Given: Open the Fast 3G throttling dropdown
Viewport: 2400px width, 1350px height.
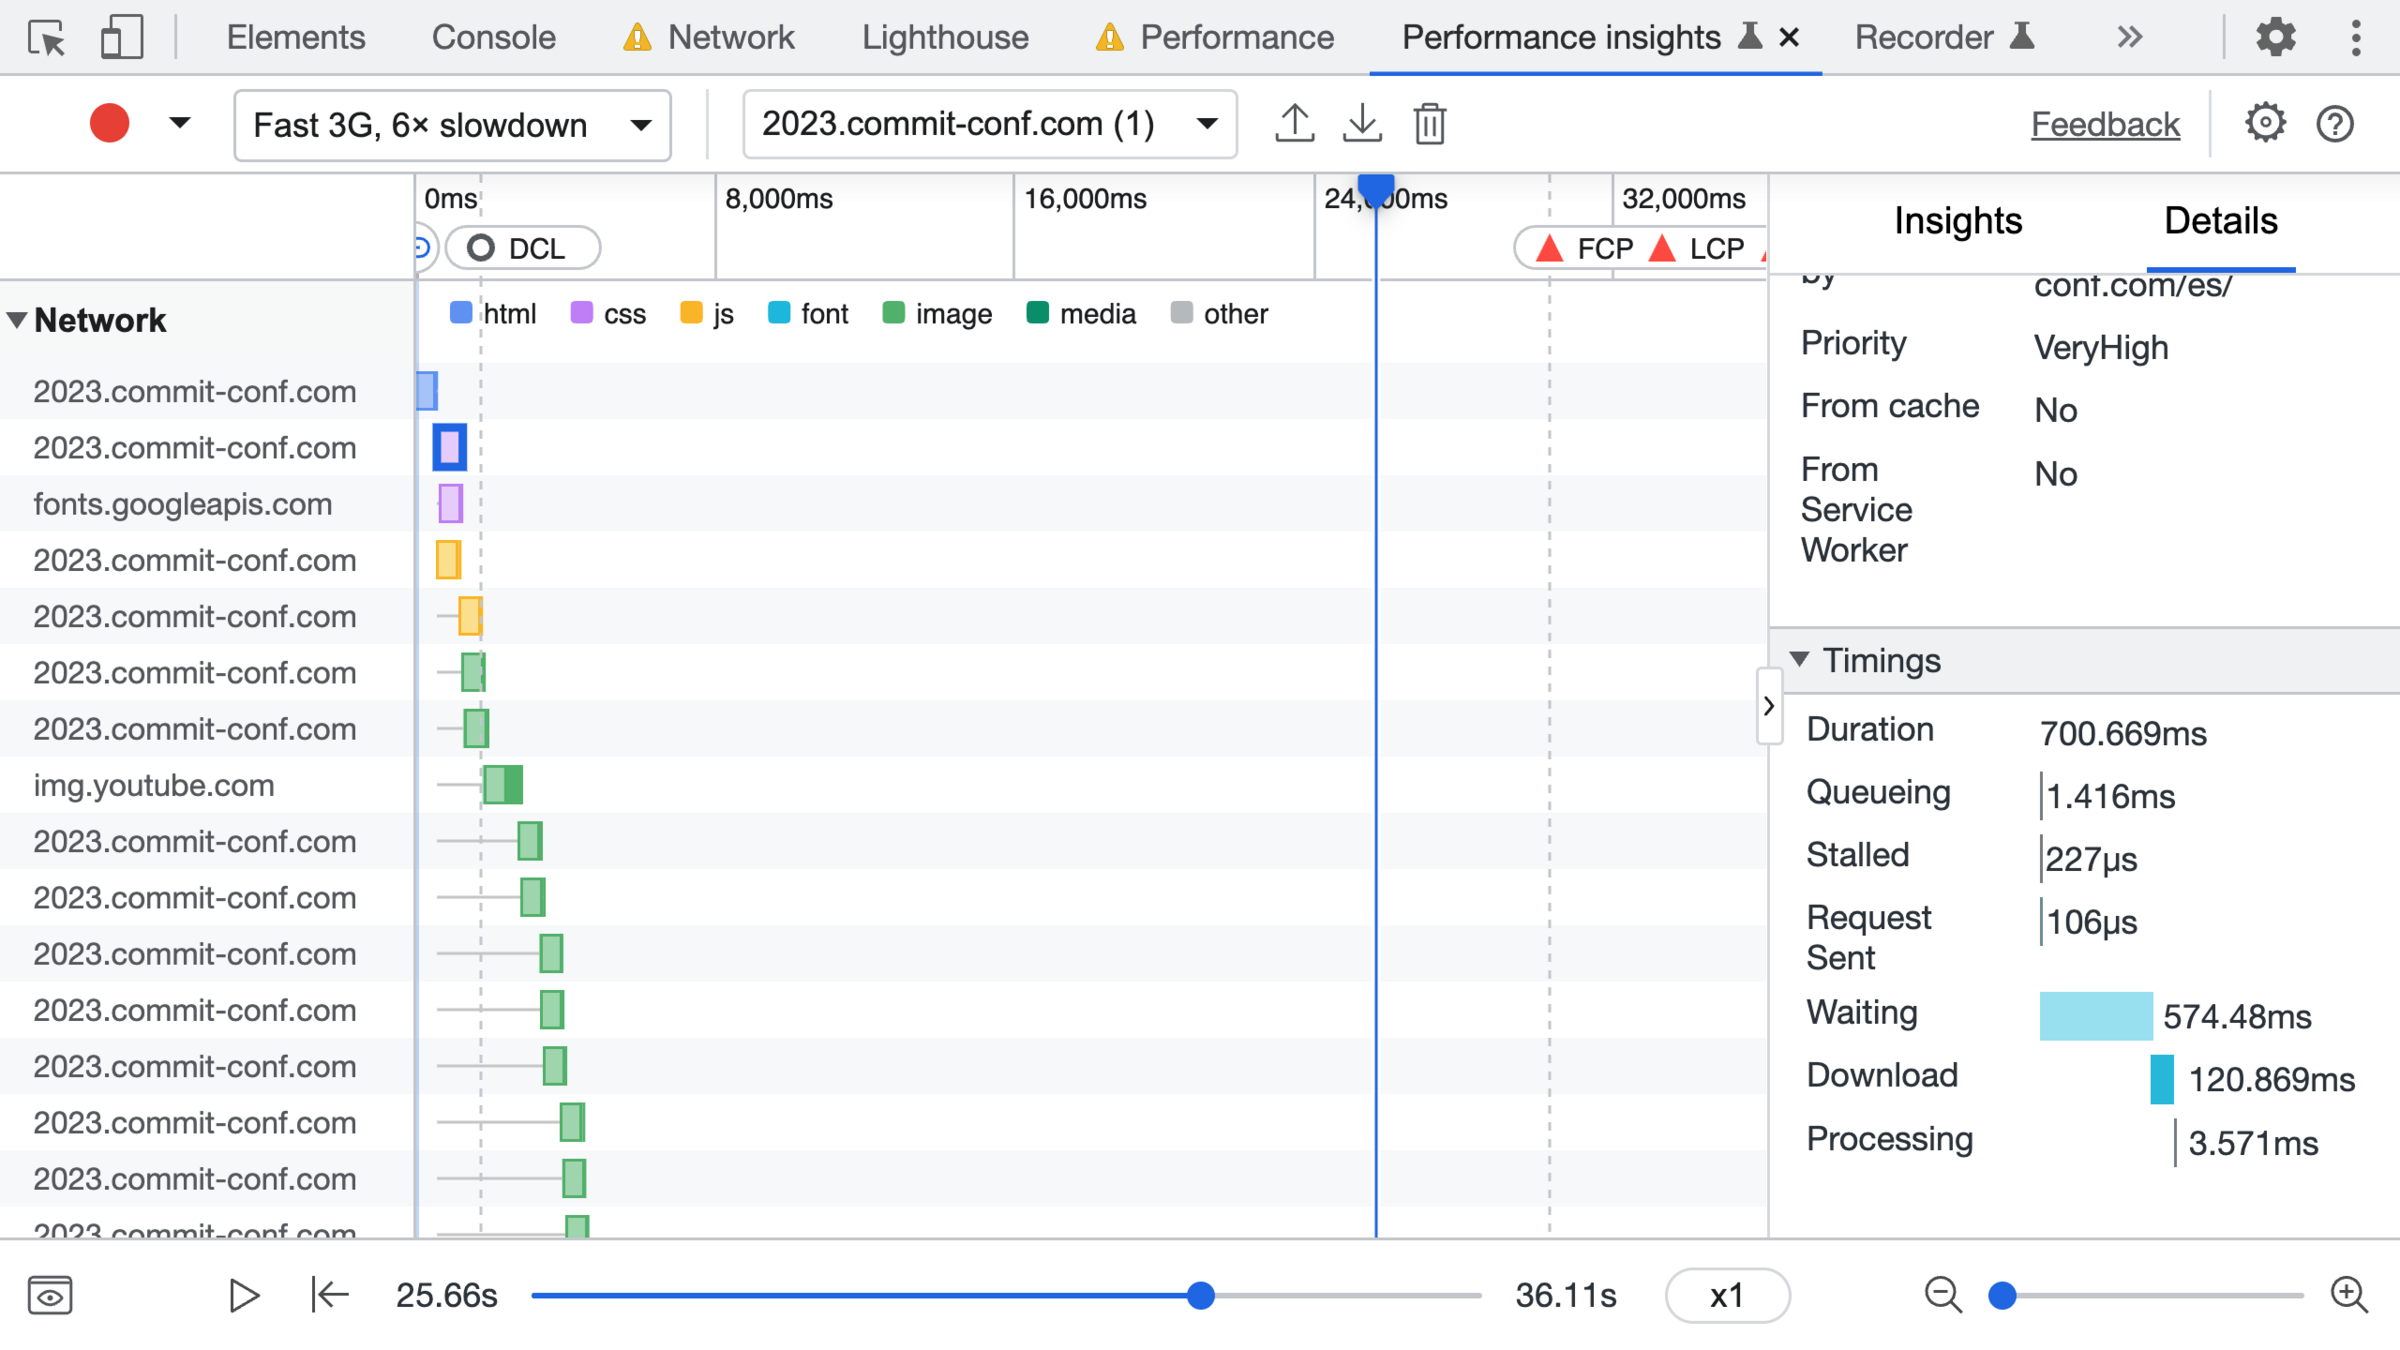Looking at the screenshot, I should pos(452,125).
